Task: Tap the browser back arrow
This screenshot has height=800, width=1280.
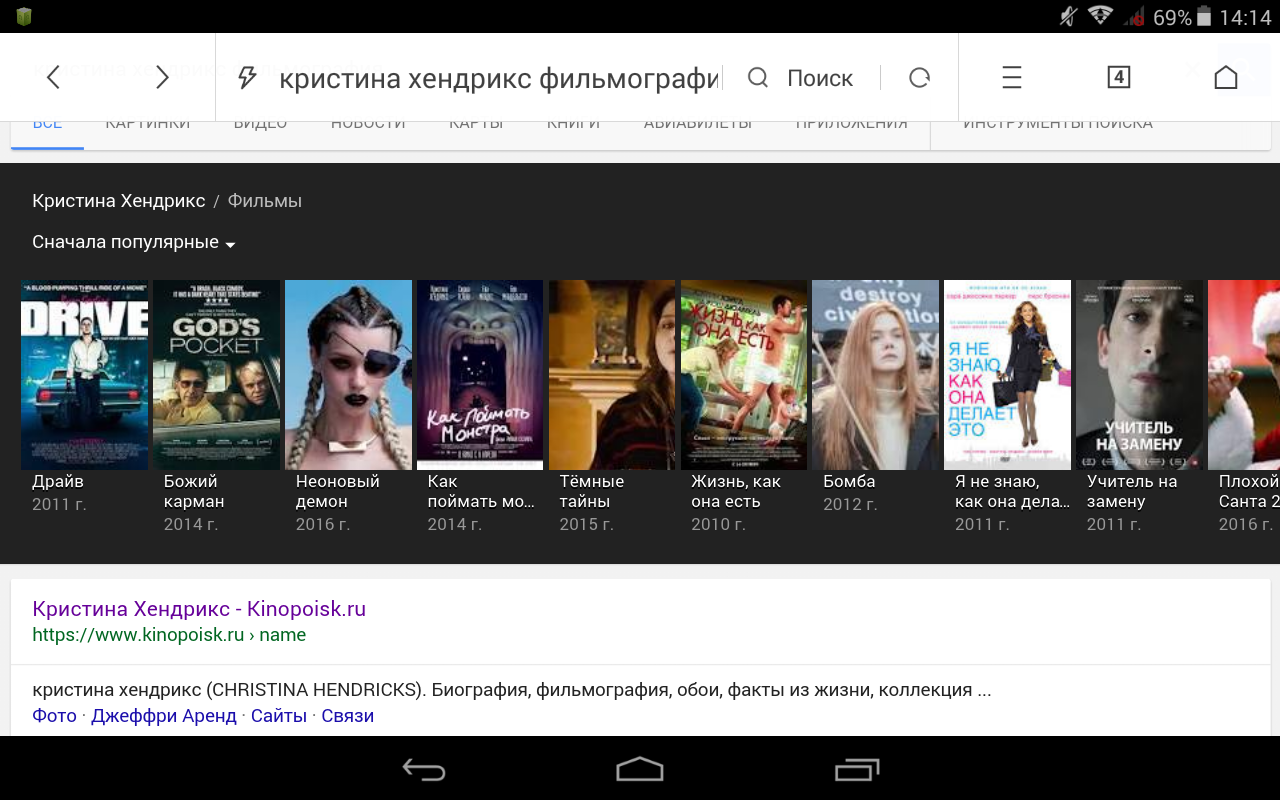Action: pos(54,77)
